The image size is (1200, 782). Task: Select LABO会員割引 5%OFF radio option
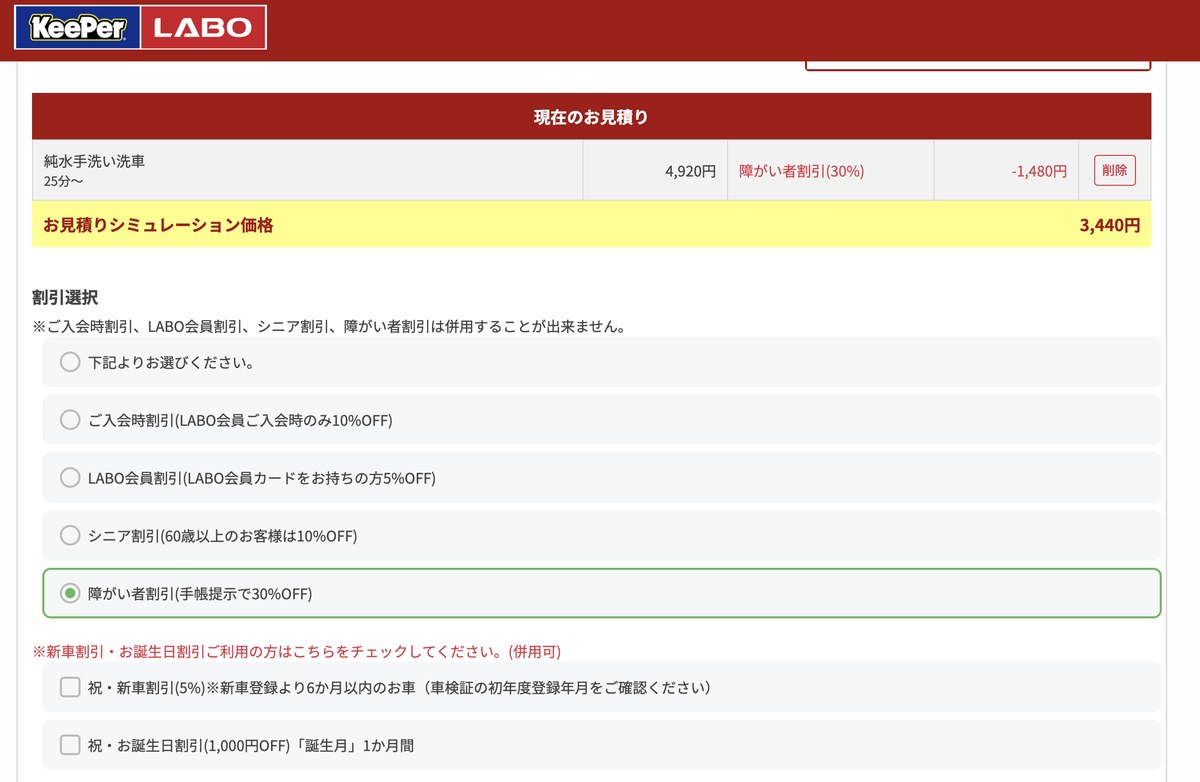(x=70, y=478)
